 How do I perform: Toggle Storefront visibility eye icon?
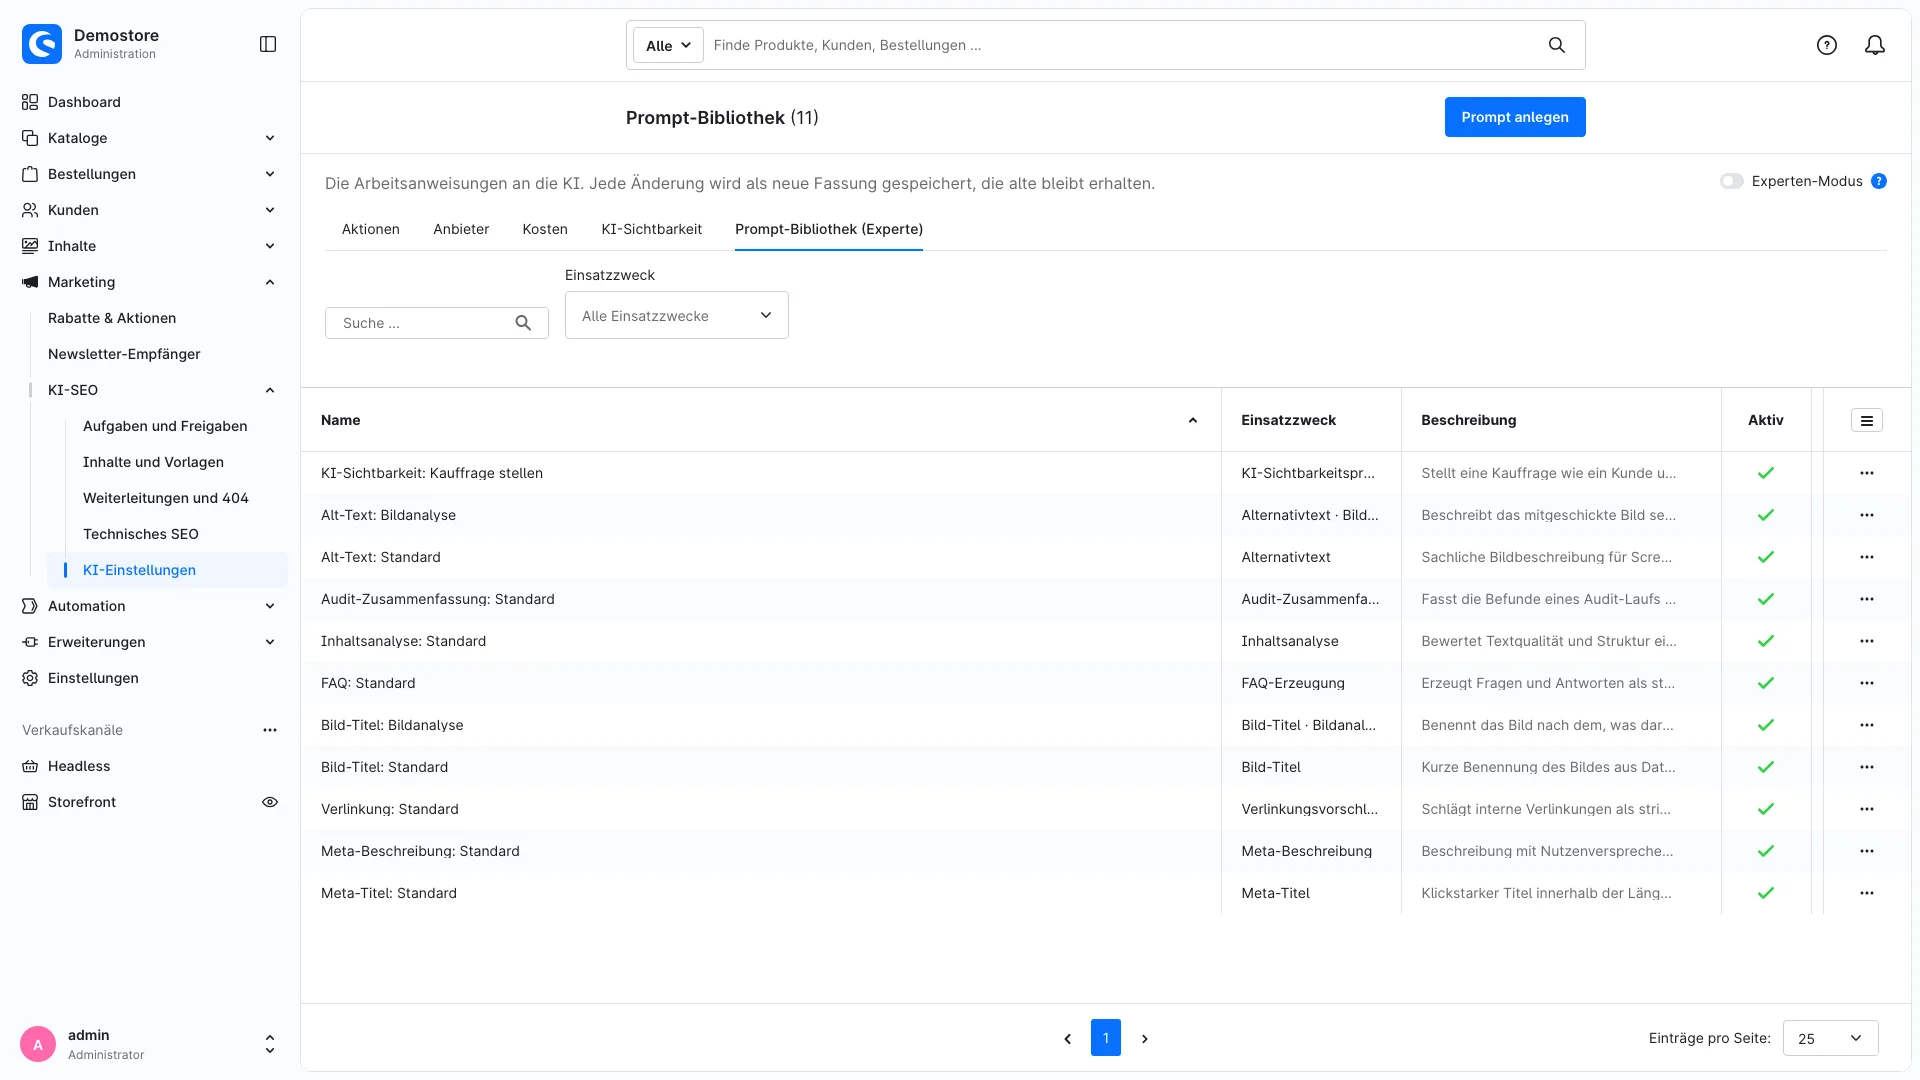pyautogui.click(x=270, y=802)
